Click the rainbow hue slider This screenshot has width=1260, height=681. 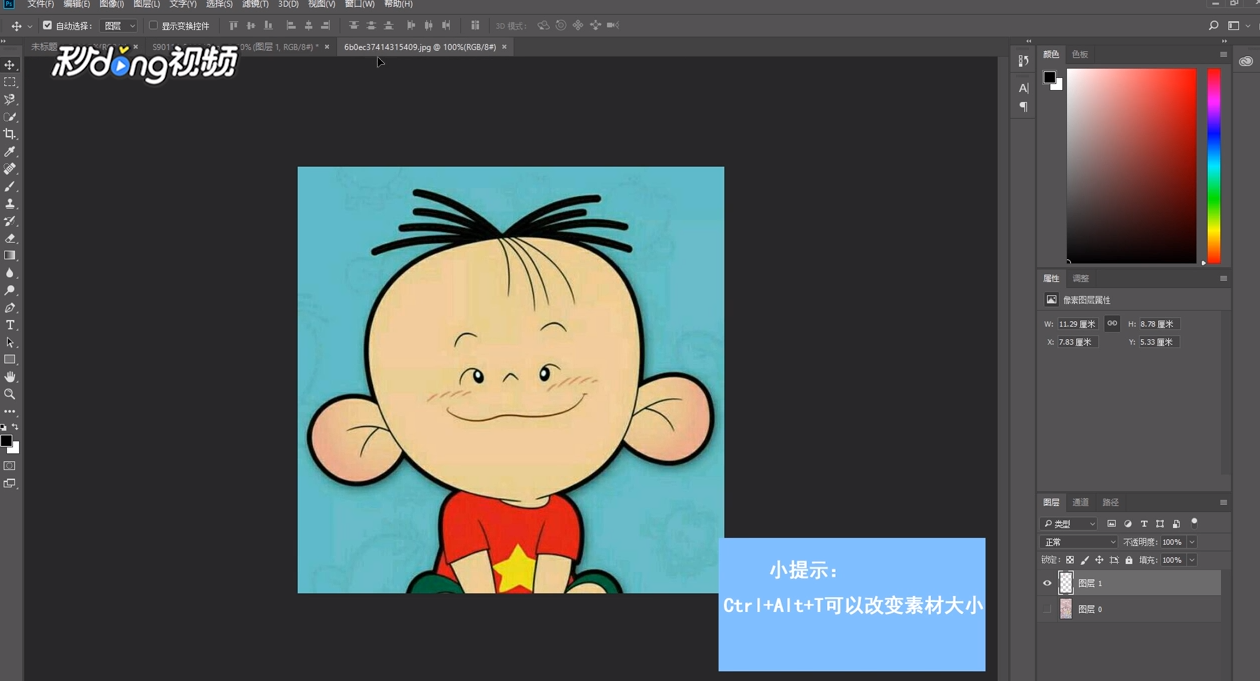click(x=1213, y=166)
